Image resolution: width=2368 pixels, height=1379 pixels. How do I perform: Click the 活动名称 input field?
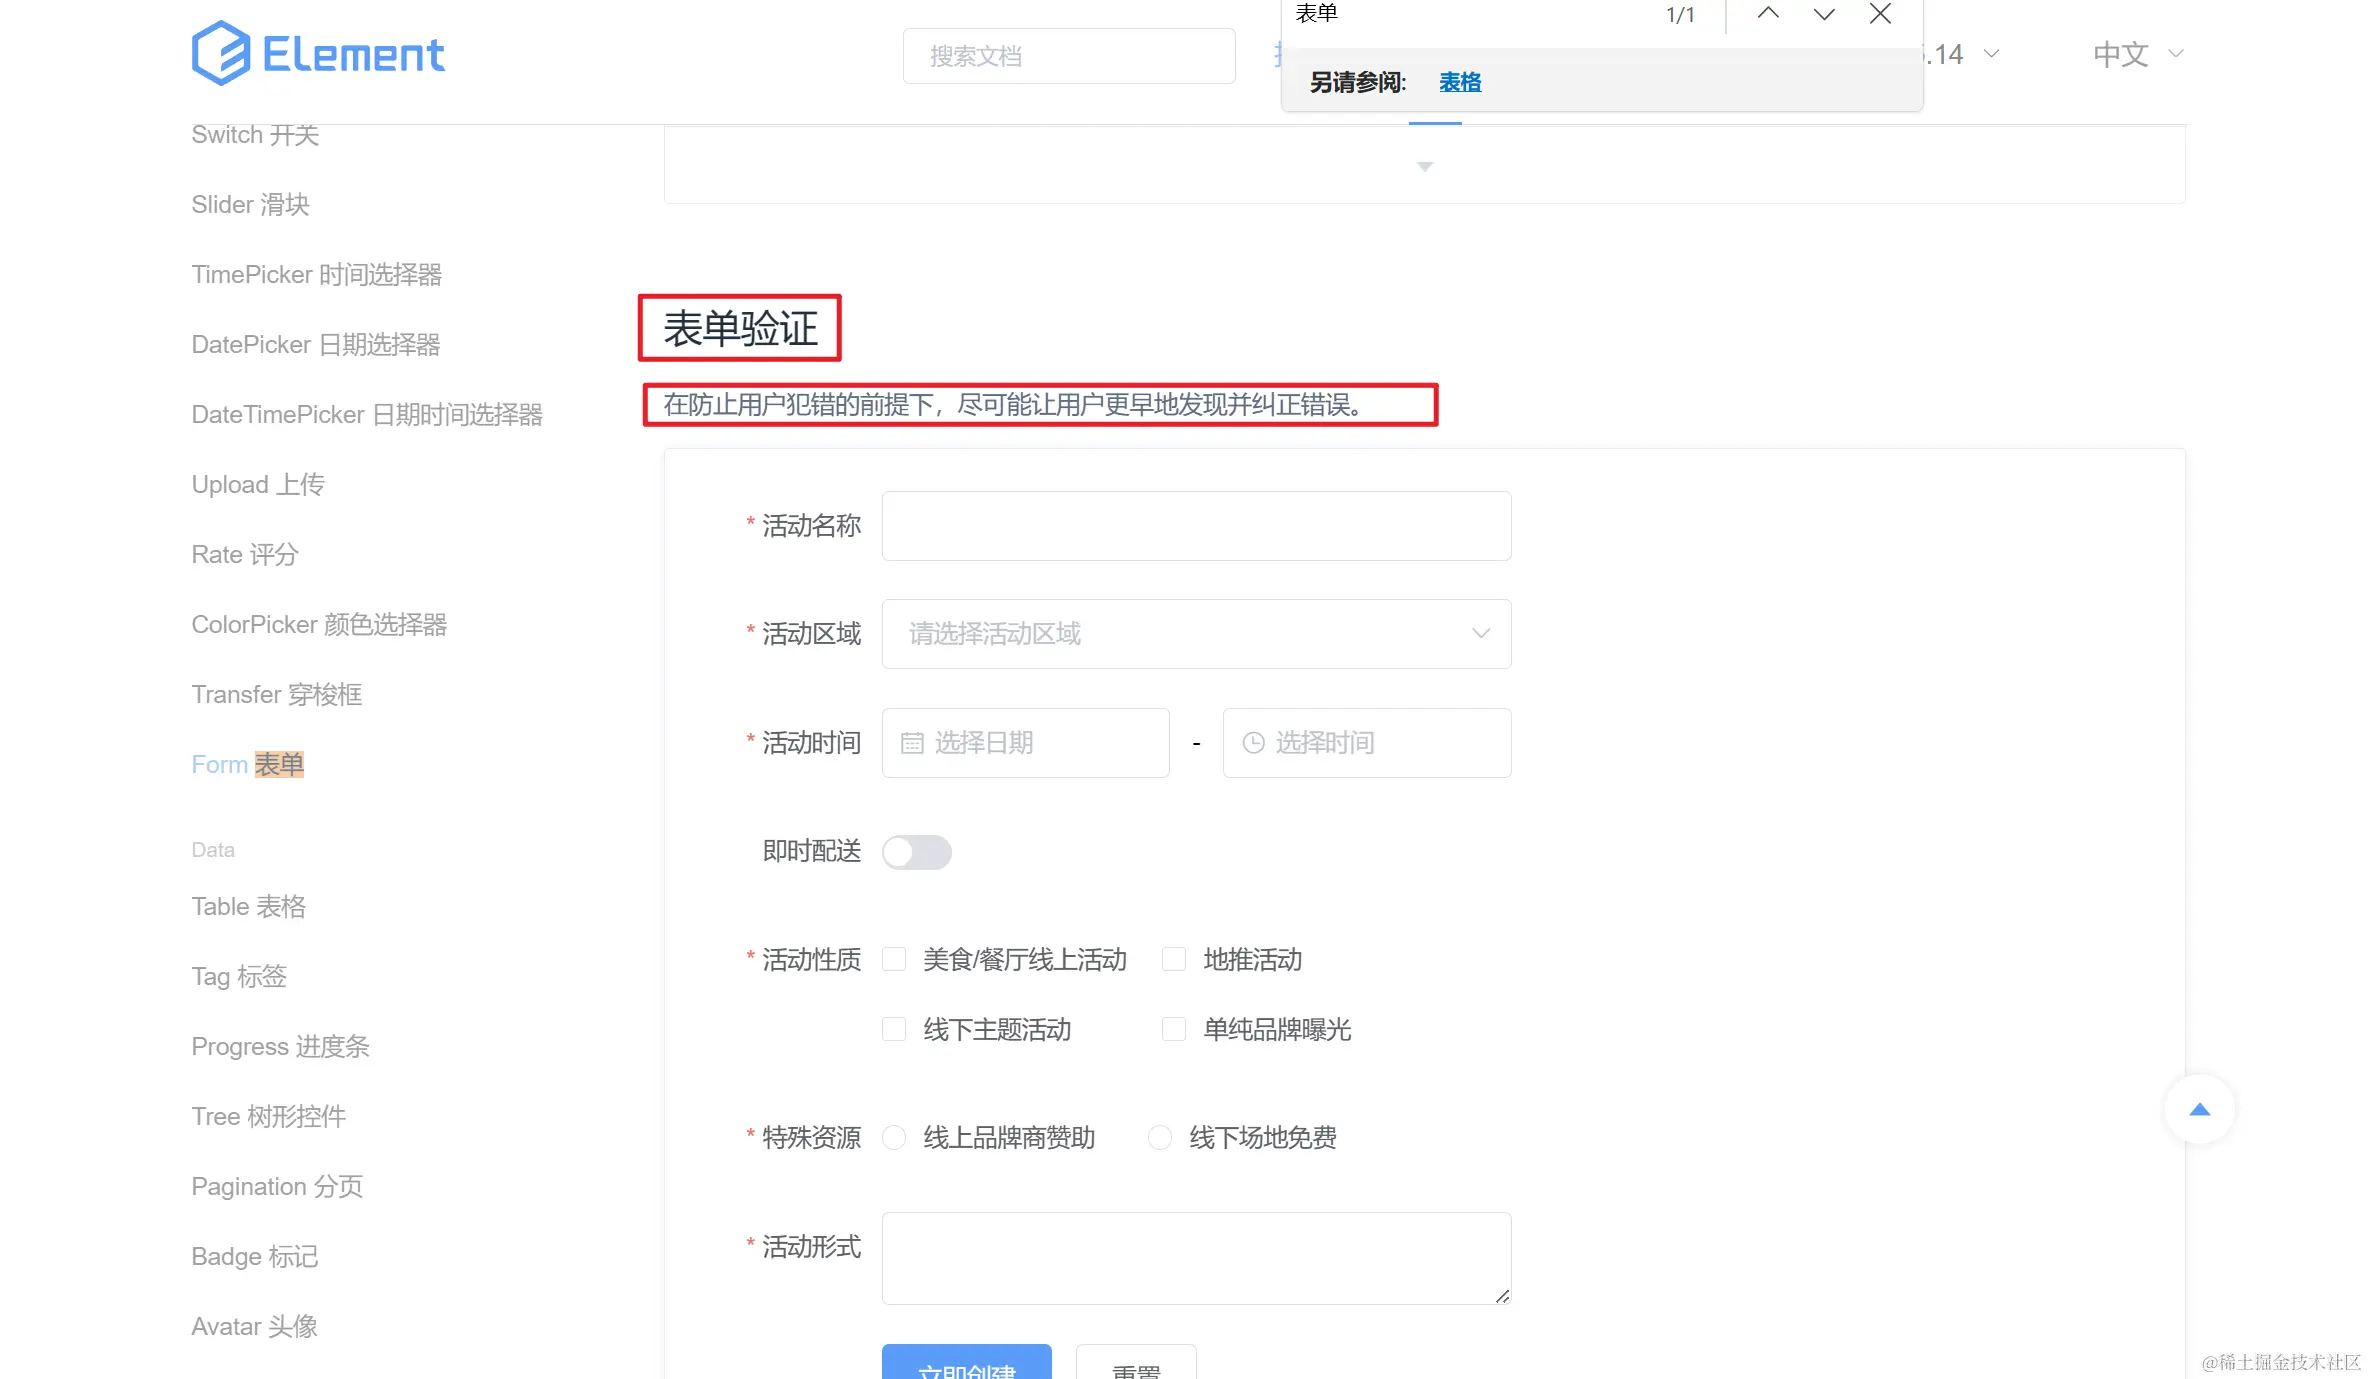(x=1195, y=526)
